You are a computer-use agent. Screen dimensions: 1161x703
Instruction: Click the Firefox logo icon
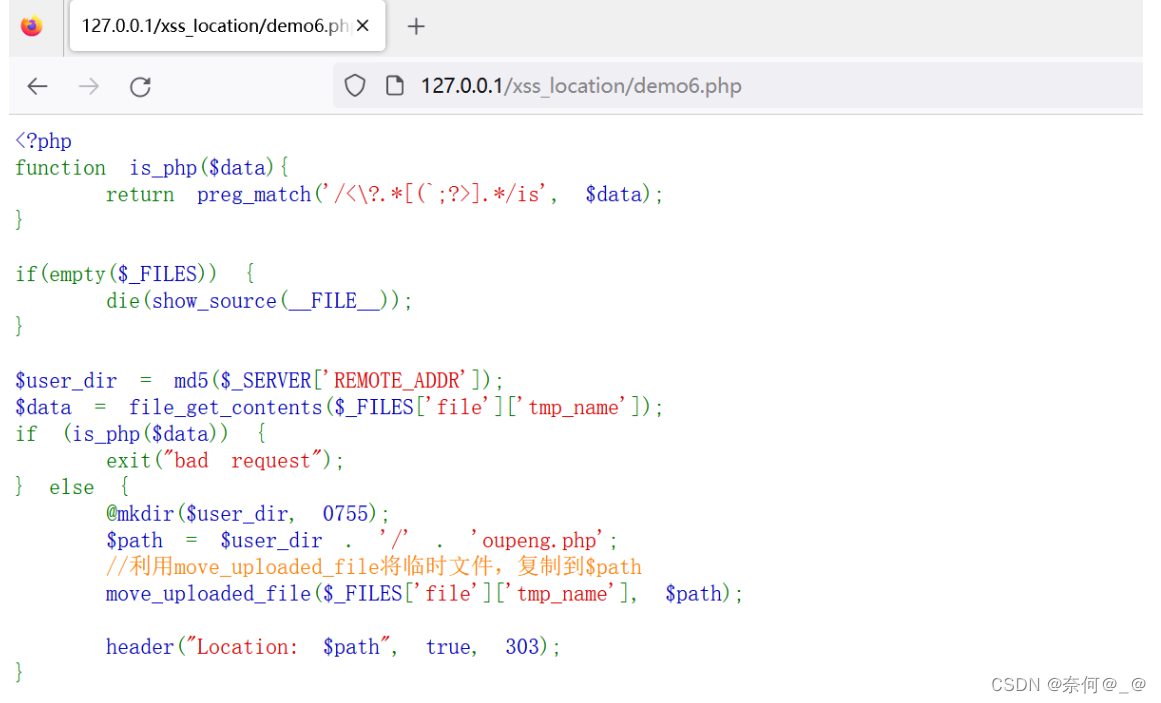[x=31, y=26]
